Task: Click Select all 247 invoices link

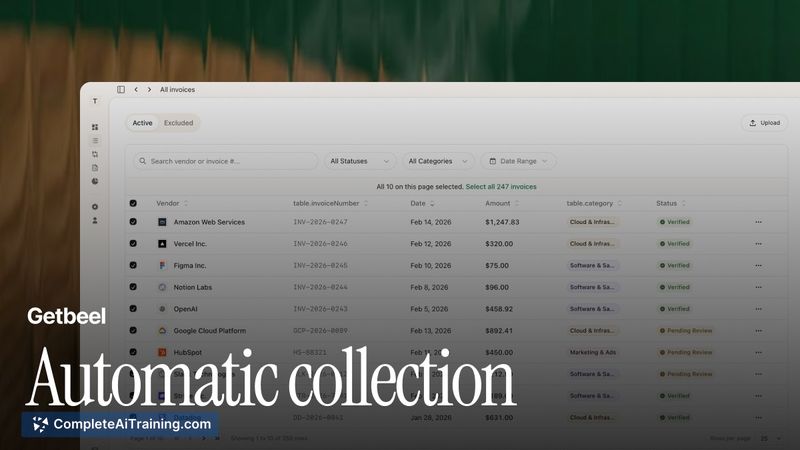Action: click(x=500, y=187)
